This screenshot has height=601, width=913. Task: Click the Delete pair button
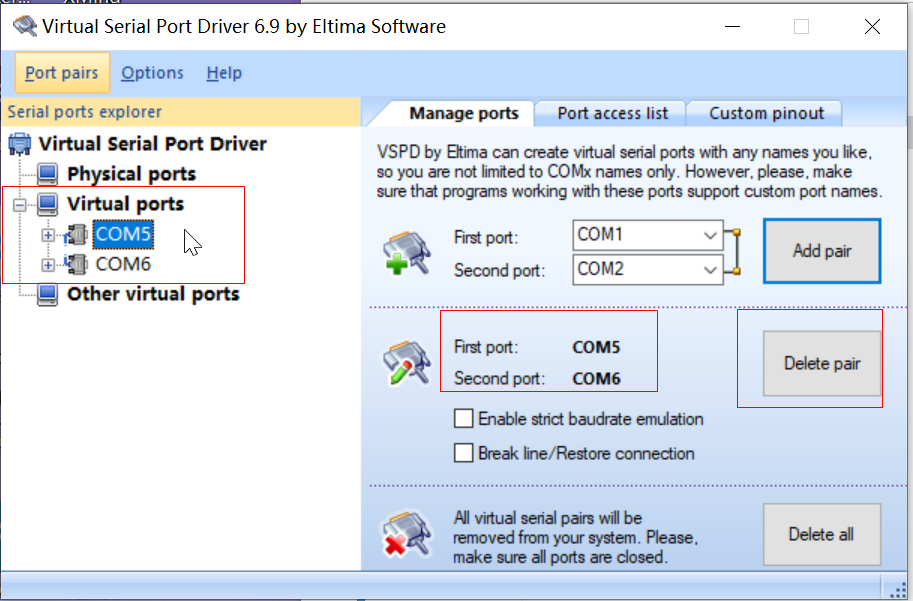point(822,363)
